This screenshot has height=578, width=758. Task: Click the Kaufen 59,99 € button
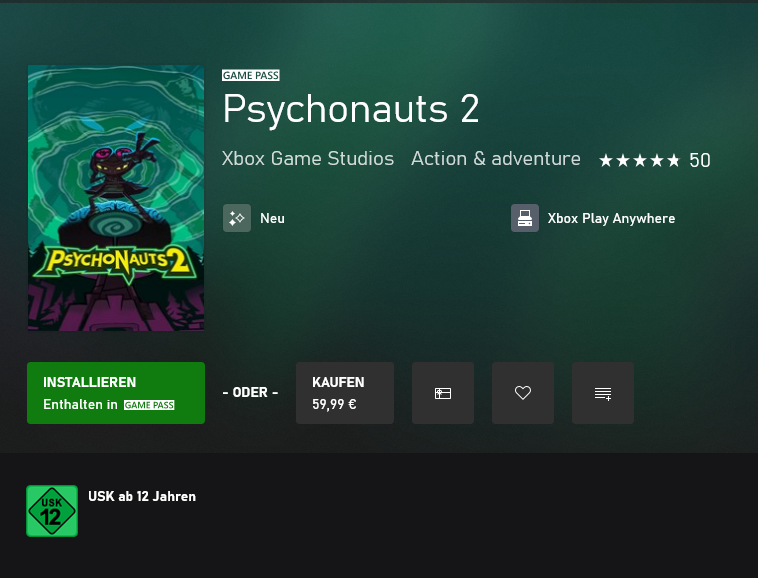[x=345, y=393]
